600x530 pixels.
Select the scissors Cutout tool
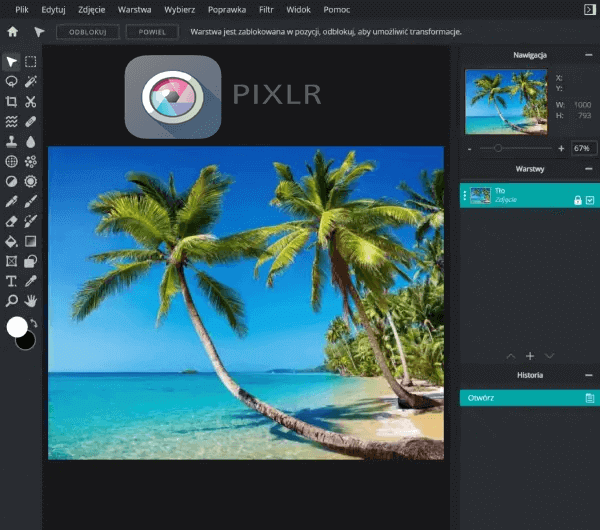click(x=31, y=101)
